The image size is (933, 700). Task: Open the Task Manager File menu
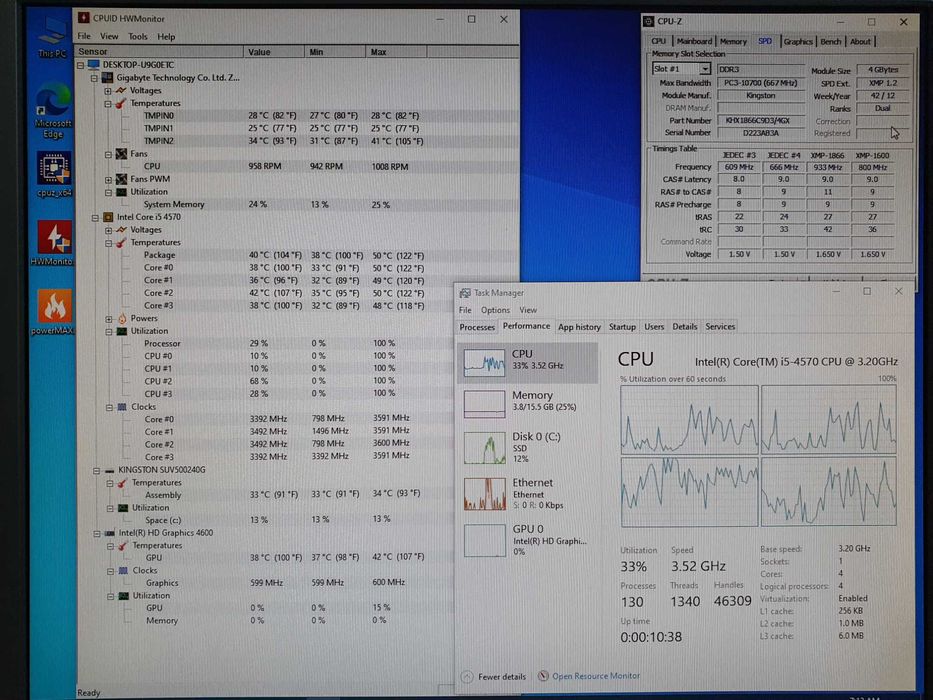click(x=465, y=310)
